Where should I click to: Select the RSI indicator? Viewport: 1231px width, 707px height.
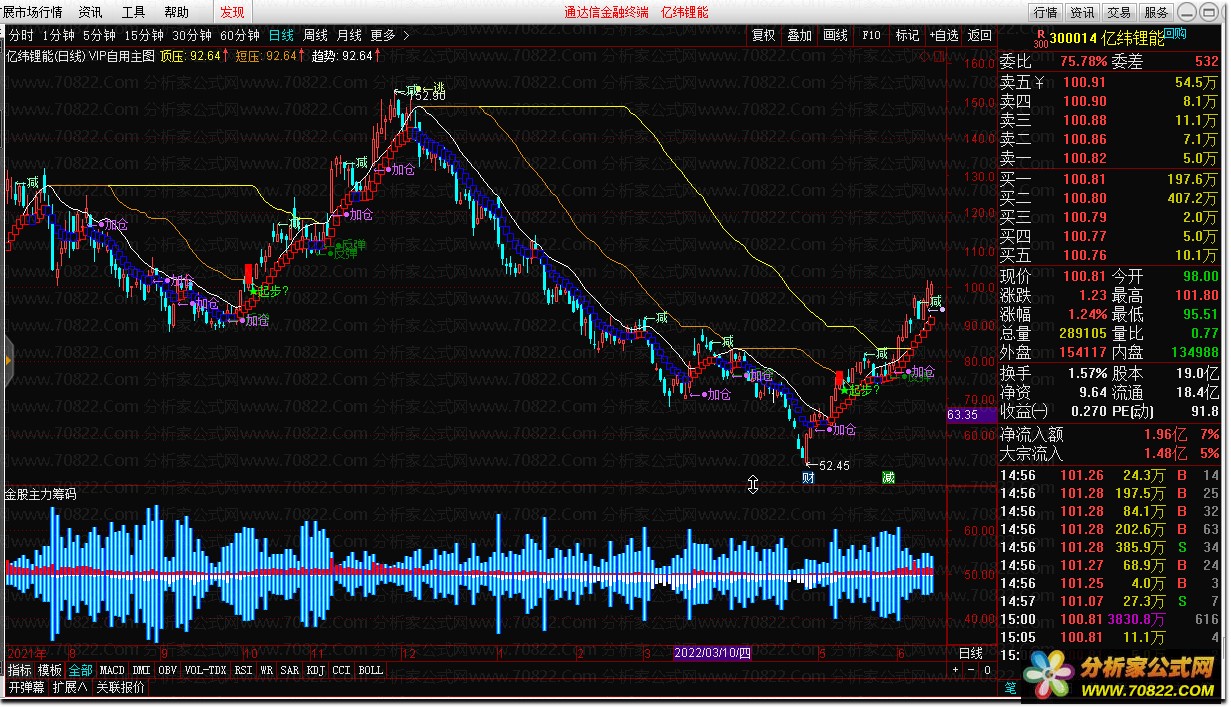coord(243,670)
